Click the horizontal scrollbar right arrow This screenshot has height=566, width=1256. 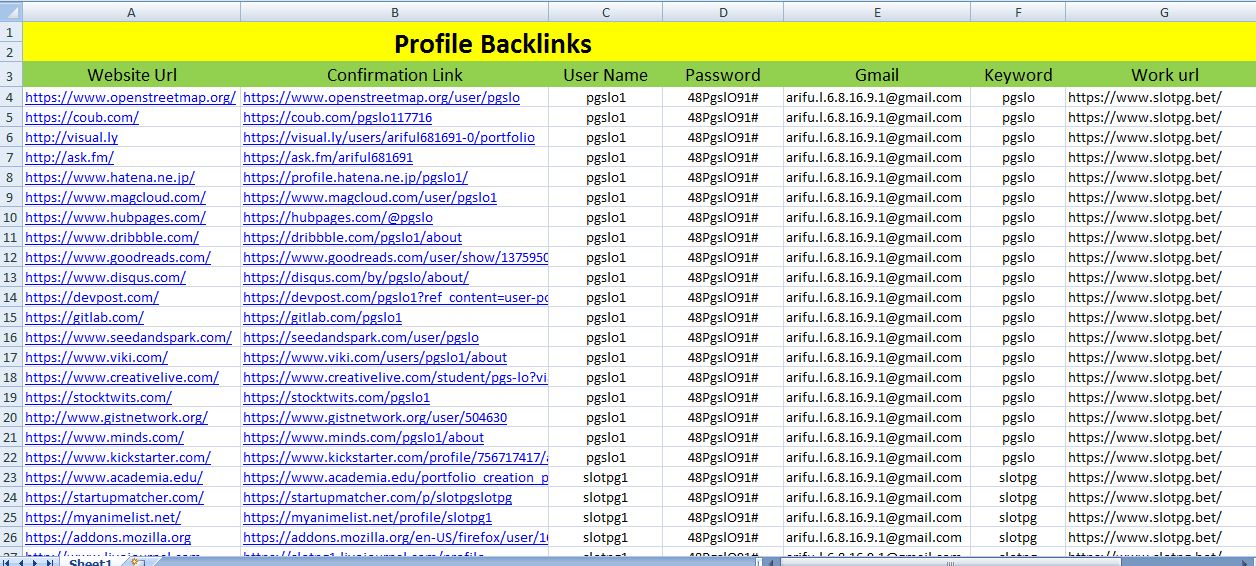click(x=1247, y=561)
